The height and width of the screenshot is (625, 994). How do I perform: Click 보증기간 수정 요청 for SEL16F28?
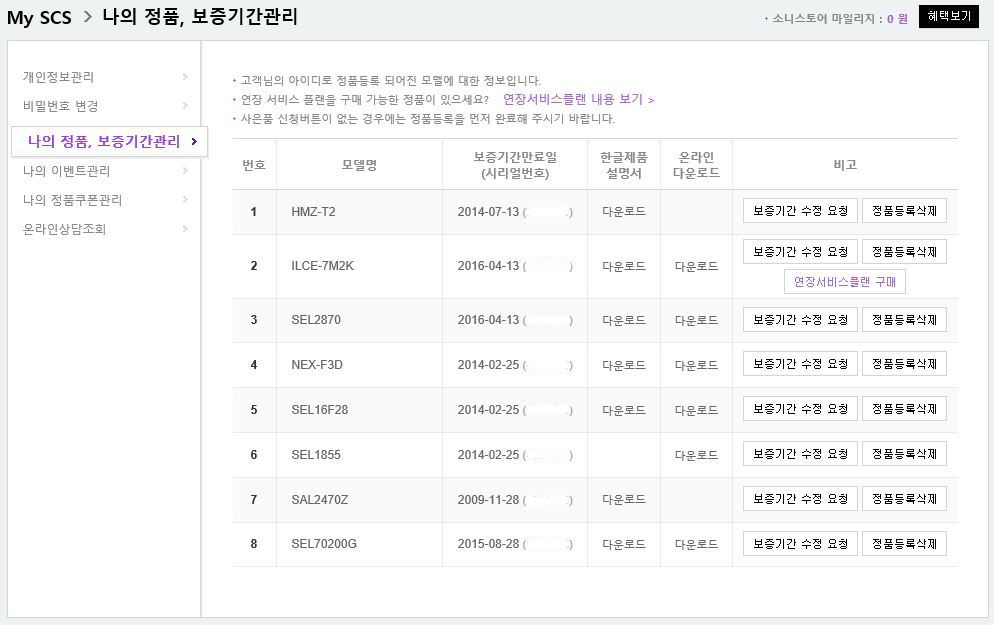[x=800, y=409]
